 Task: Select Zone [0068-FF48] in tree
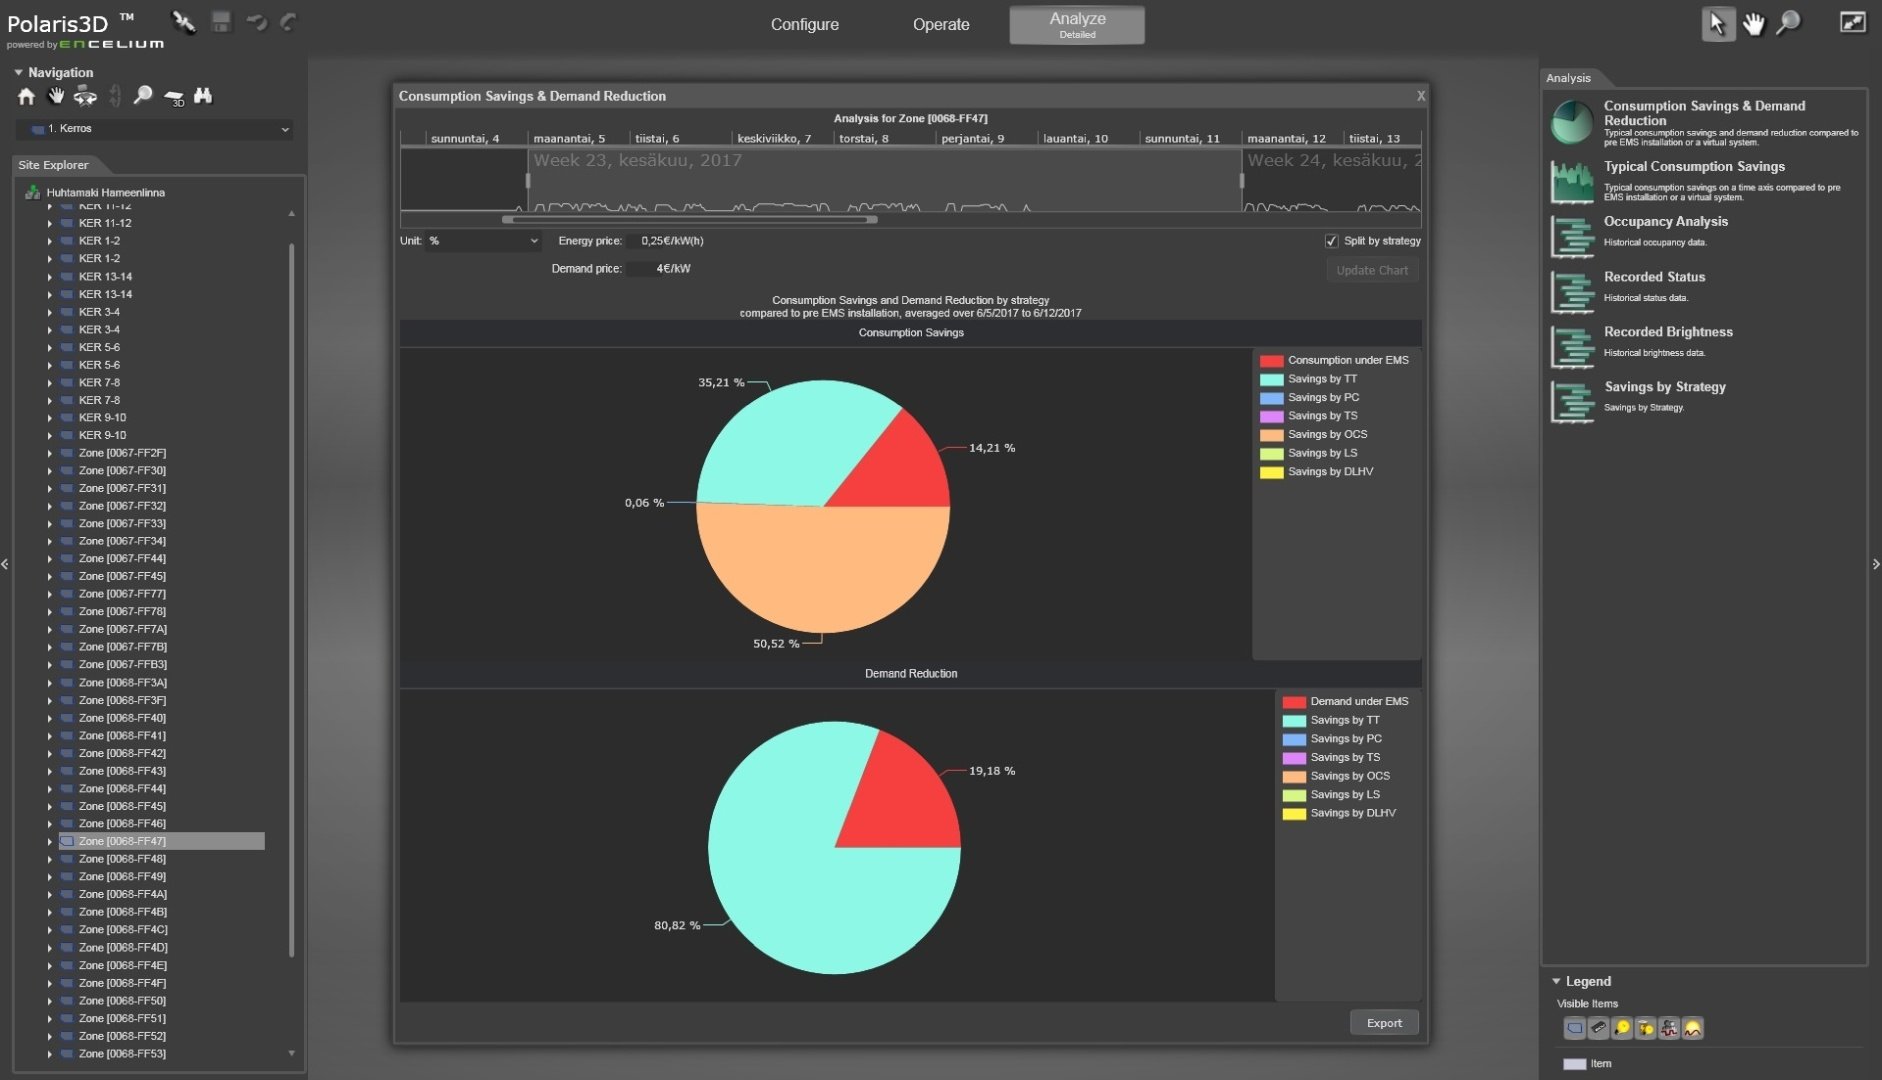(122, 859)
